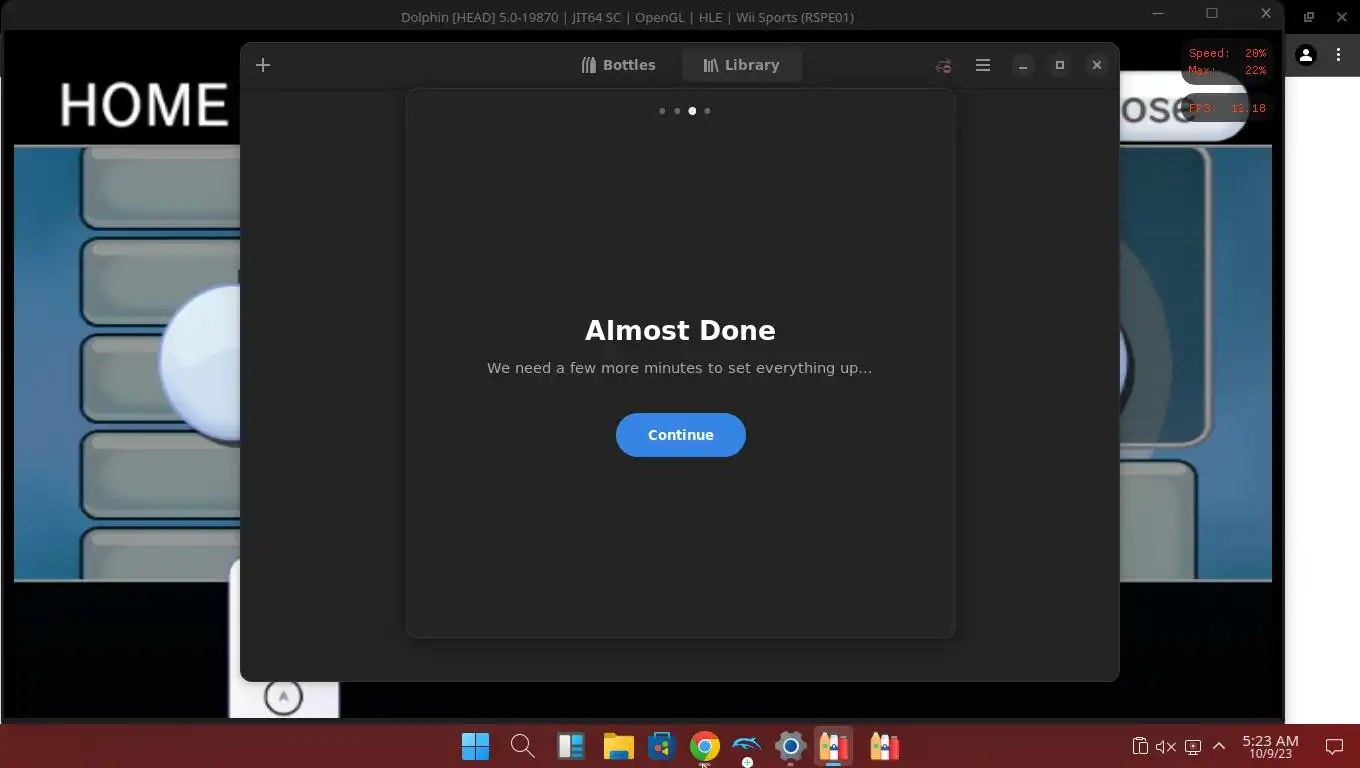Screen dimensions: 1360x768
Task: Click the muted volume tray icon
Action: click(1165, 746)
